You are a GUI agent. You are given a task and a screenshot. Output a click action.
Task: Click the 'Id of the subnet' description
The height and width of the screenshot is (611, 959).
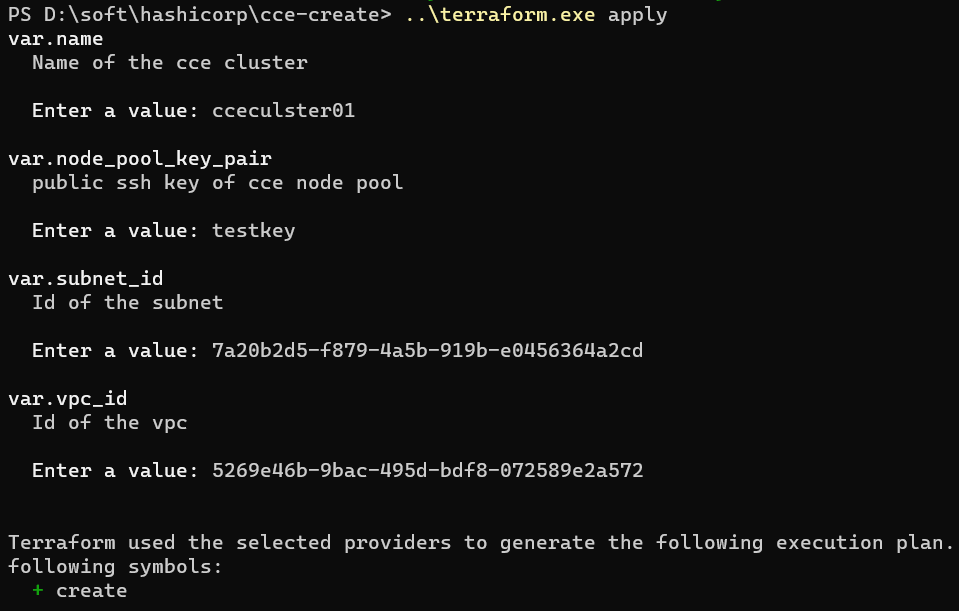127,303
